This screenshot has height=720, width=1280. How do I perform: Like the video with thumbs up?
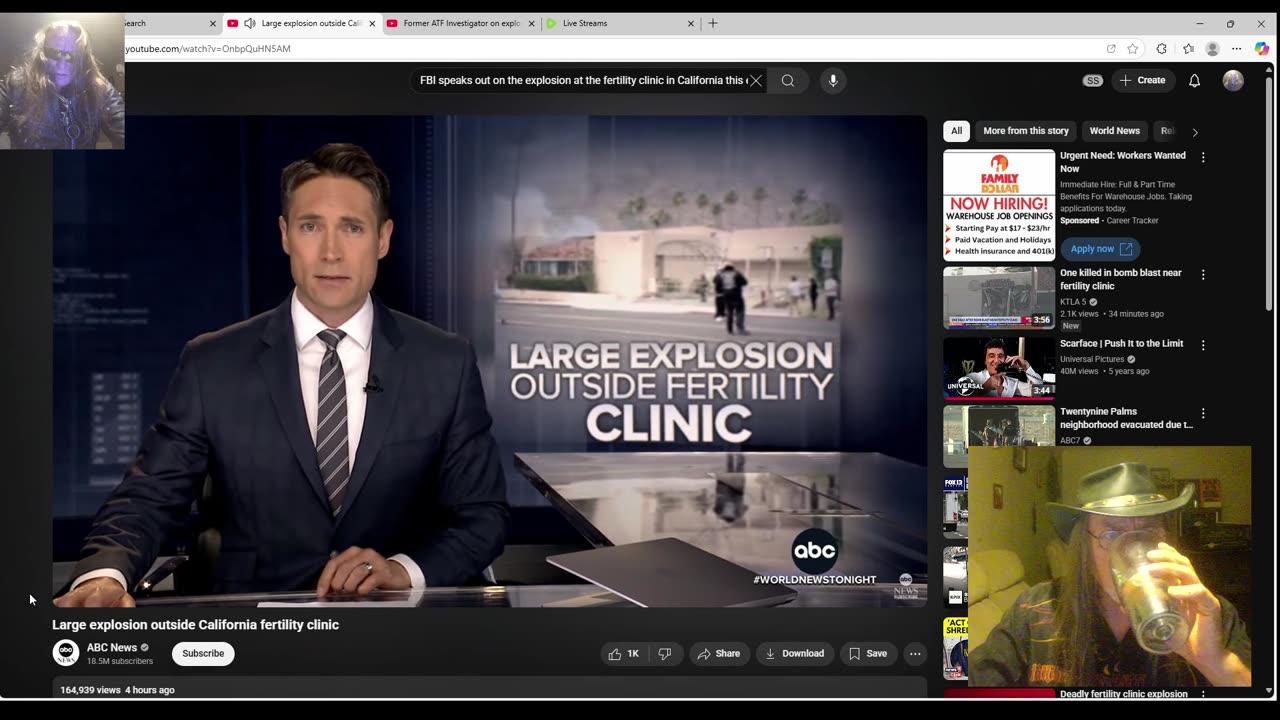(623, 654)
